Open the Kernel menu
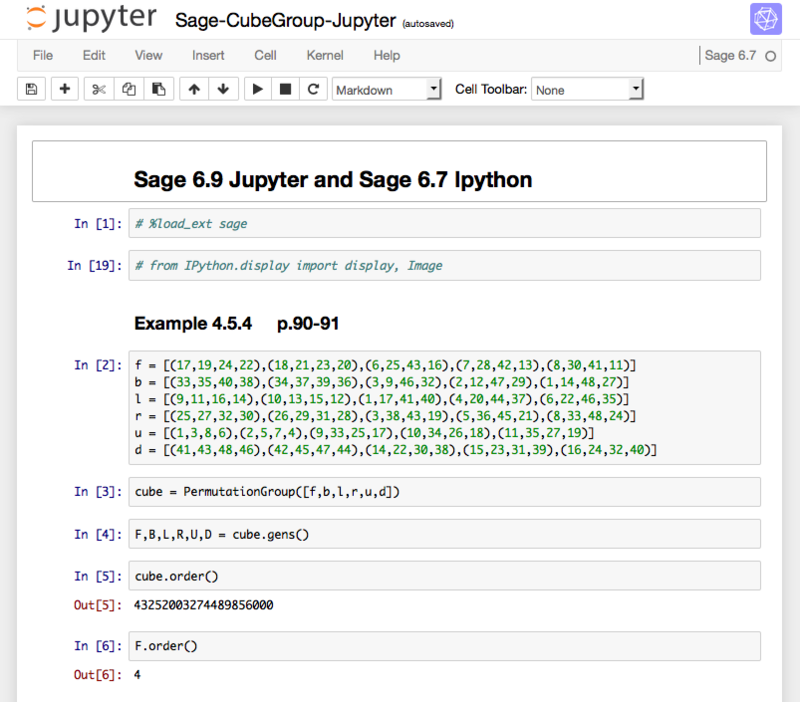 (325, 55)
